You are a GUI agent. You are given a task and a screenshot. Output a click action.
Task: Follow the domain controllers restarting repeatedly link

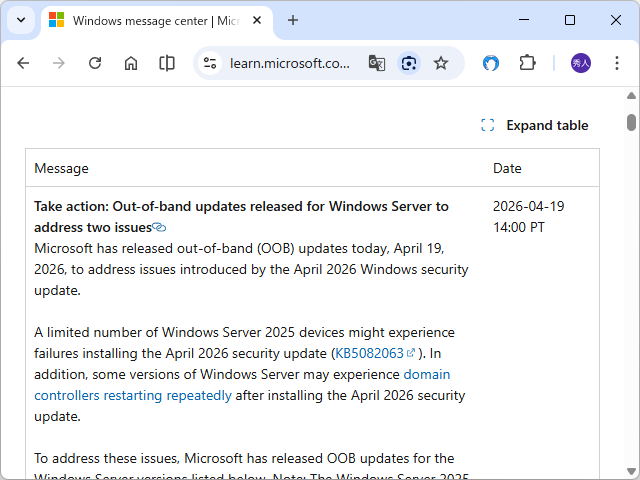pos(133,395)
